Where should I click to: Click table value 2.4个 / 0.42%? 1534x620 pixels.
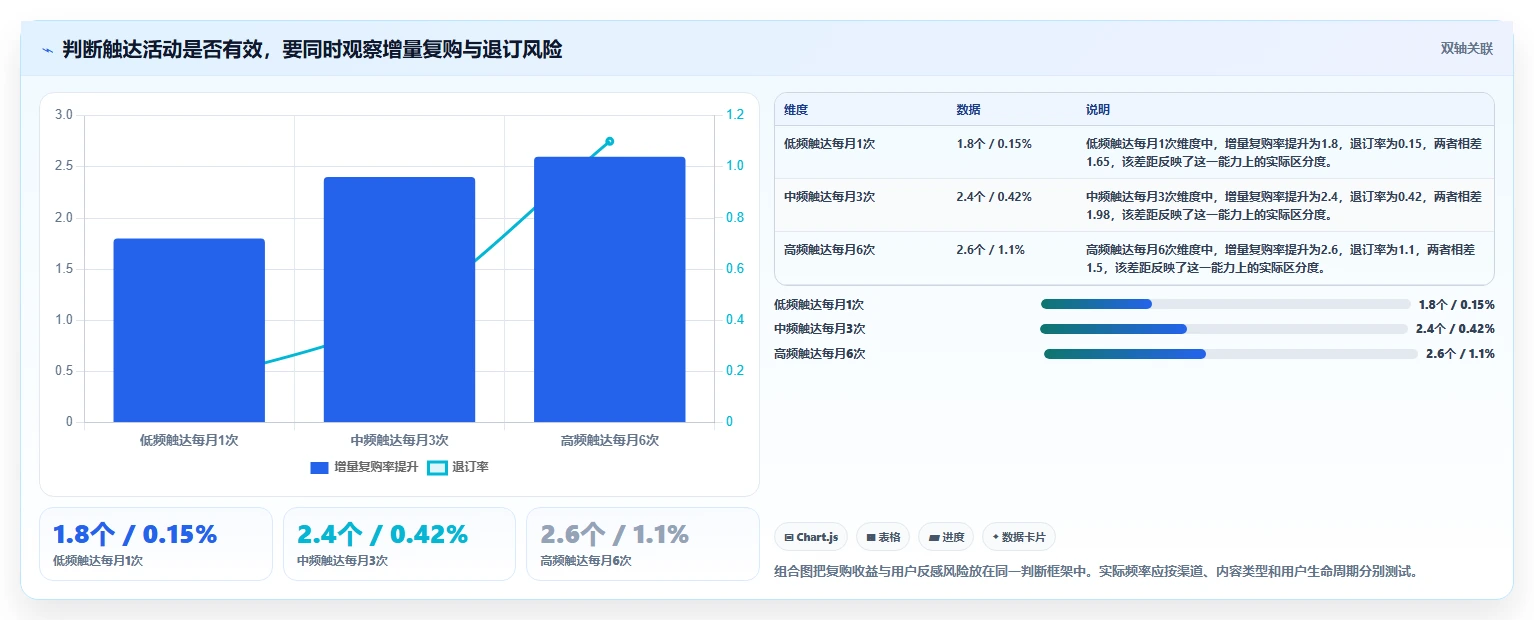tap(994, 197)
